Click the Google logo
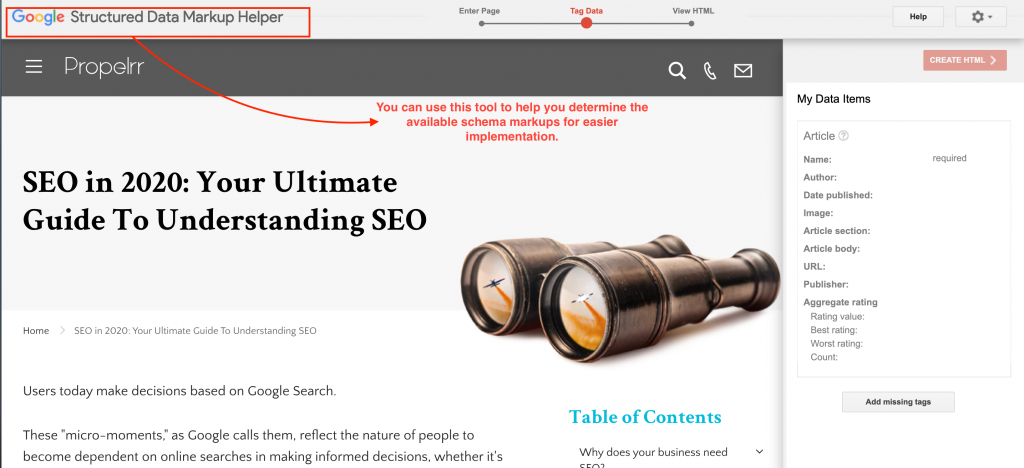This screenshot has height=468, width=1024. (37, 18)
